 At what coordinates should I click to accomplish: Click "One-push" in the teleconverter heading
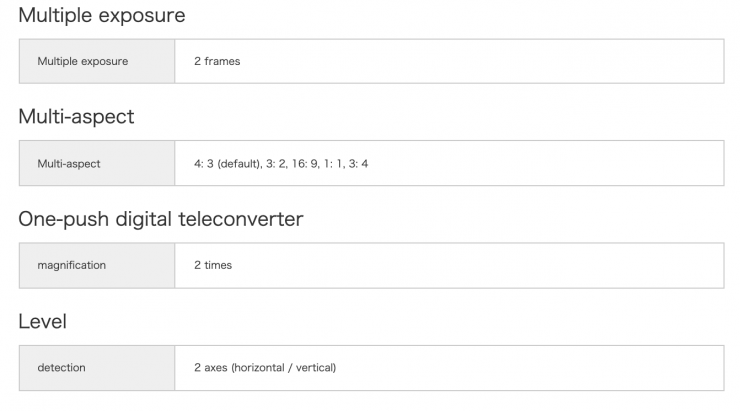(x=63, y=220)
